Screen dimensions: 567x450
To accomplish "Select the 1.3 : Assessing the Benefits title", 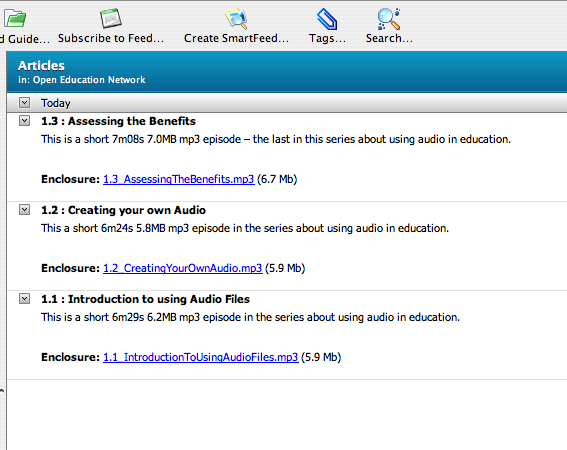I will (x=118, y=121).
